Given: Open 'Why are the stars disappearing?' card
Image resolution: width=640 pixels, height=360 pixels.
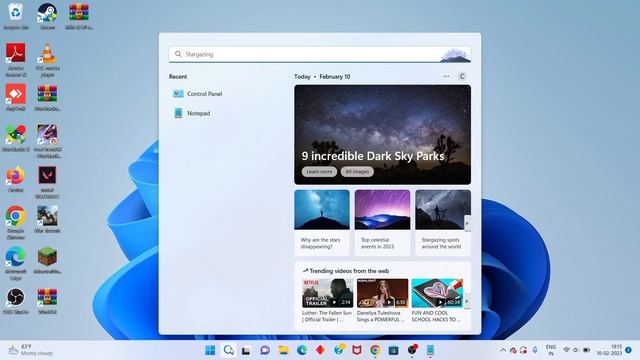Looking at the screenshot, I should [322, 222].
